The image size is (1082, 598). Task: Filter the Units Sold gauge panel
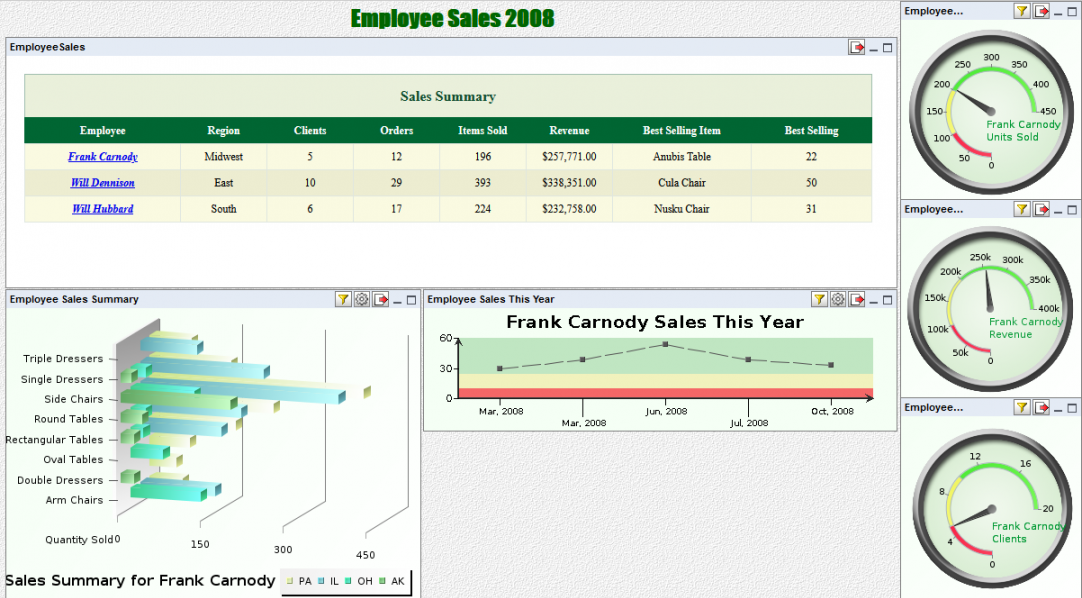coord(1022,11)
